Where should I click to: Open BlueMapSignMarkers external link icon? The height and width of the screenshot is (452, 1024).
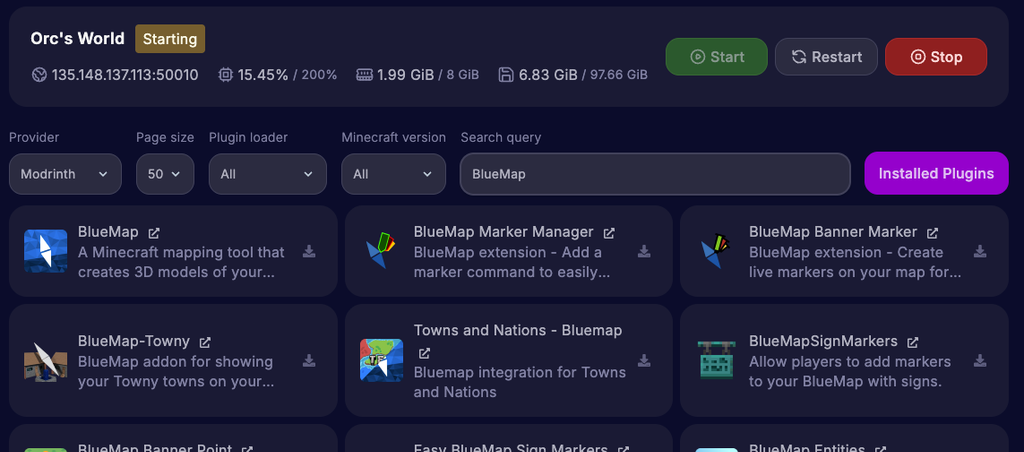point(913,342)
